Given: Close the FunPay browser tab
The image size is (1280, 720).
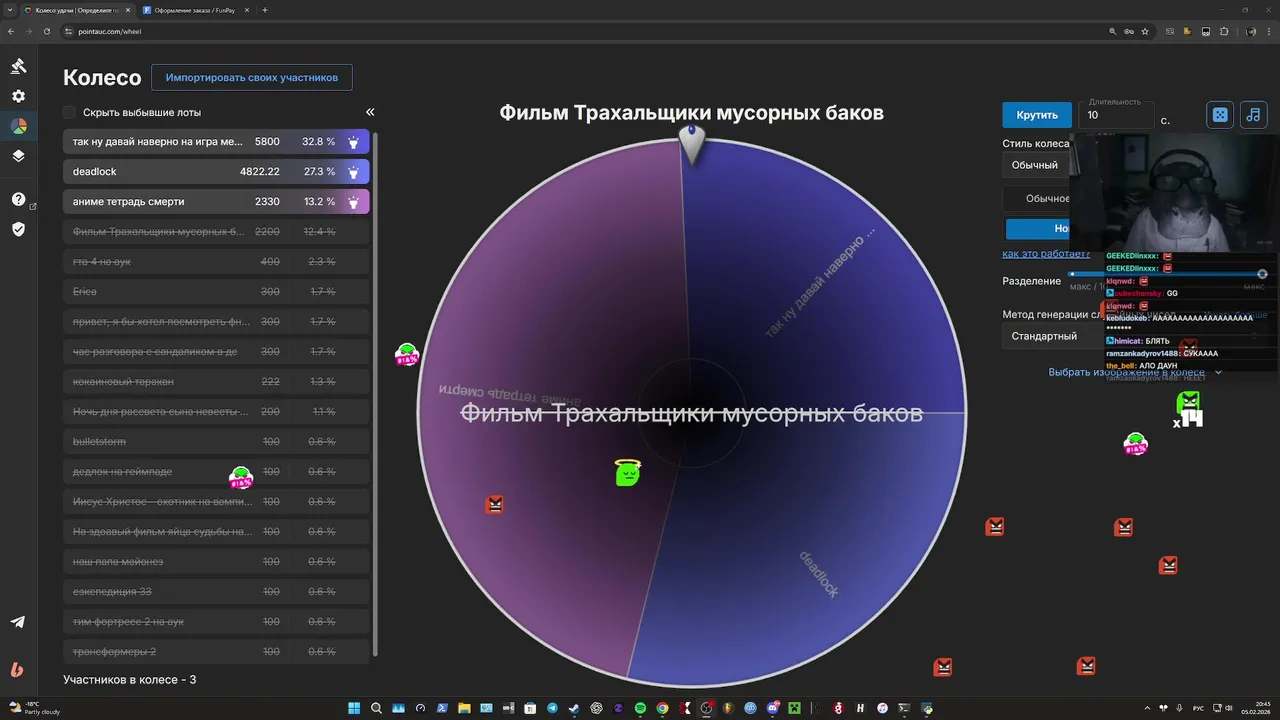Looking at the screenshot, I should (x=248, y=10).
